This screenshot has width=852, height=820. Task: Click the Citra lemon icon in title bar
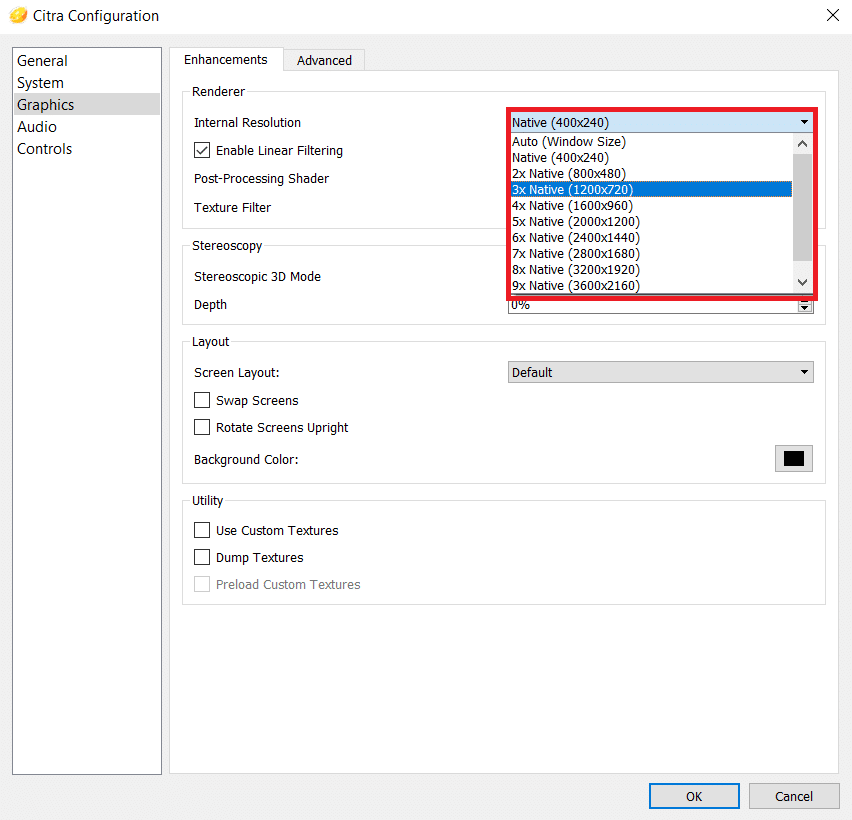tap(18, 16)
